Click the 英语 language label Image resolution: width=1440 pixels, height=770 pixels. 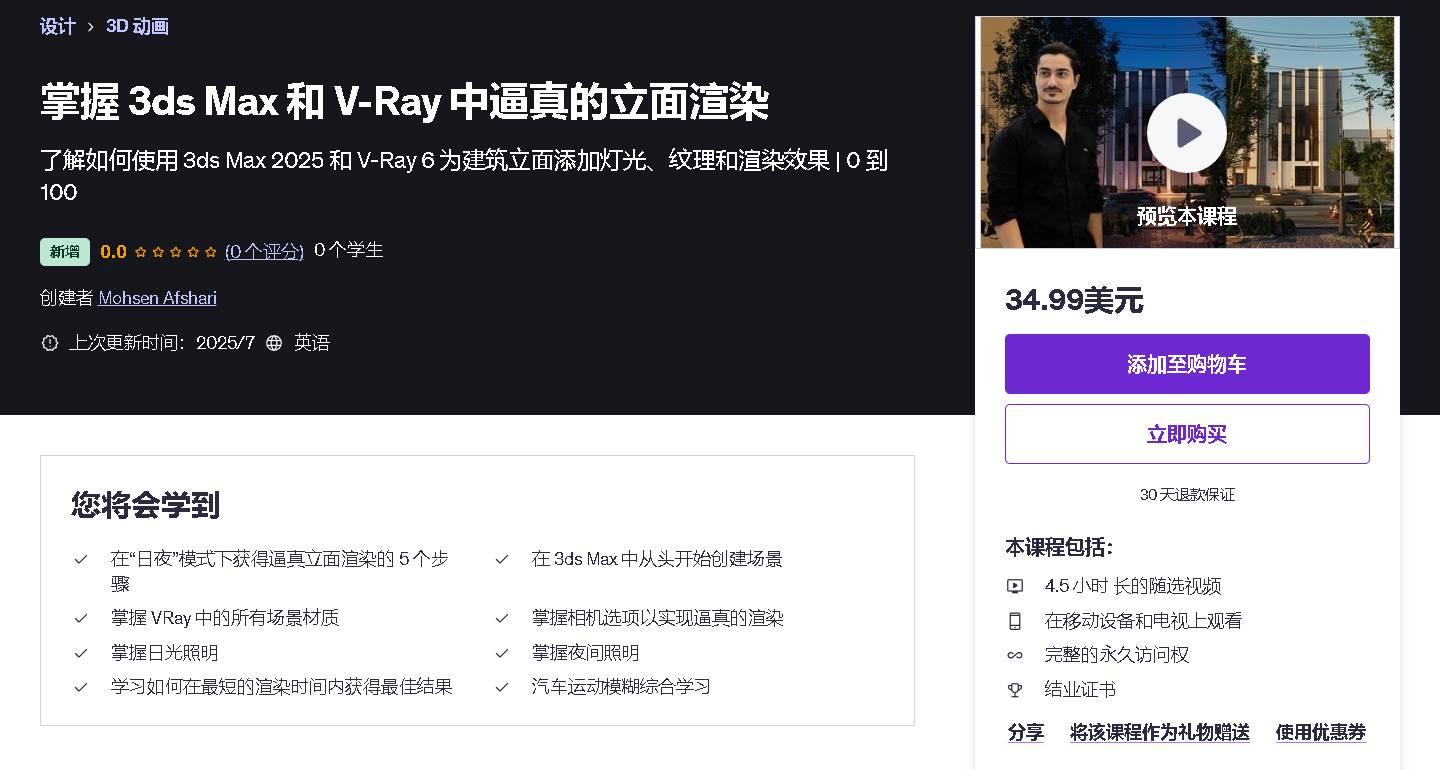coord(312,343)
